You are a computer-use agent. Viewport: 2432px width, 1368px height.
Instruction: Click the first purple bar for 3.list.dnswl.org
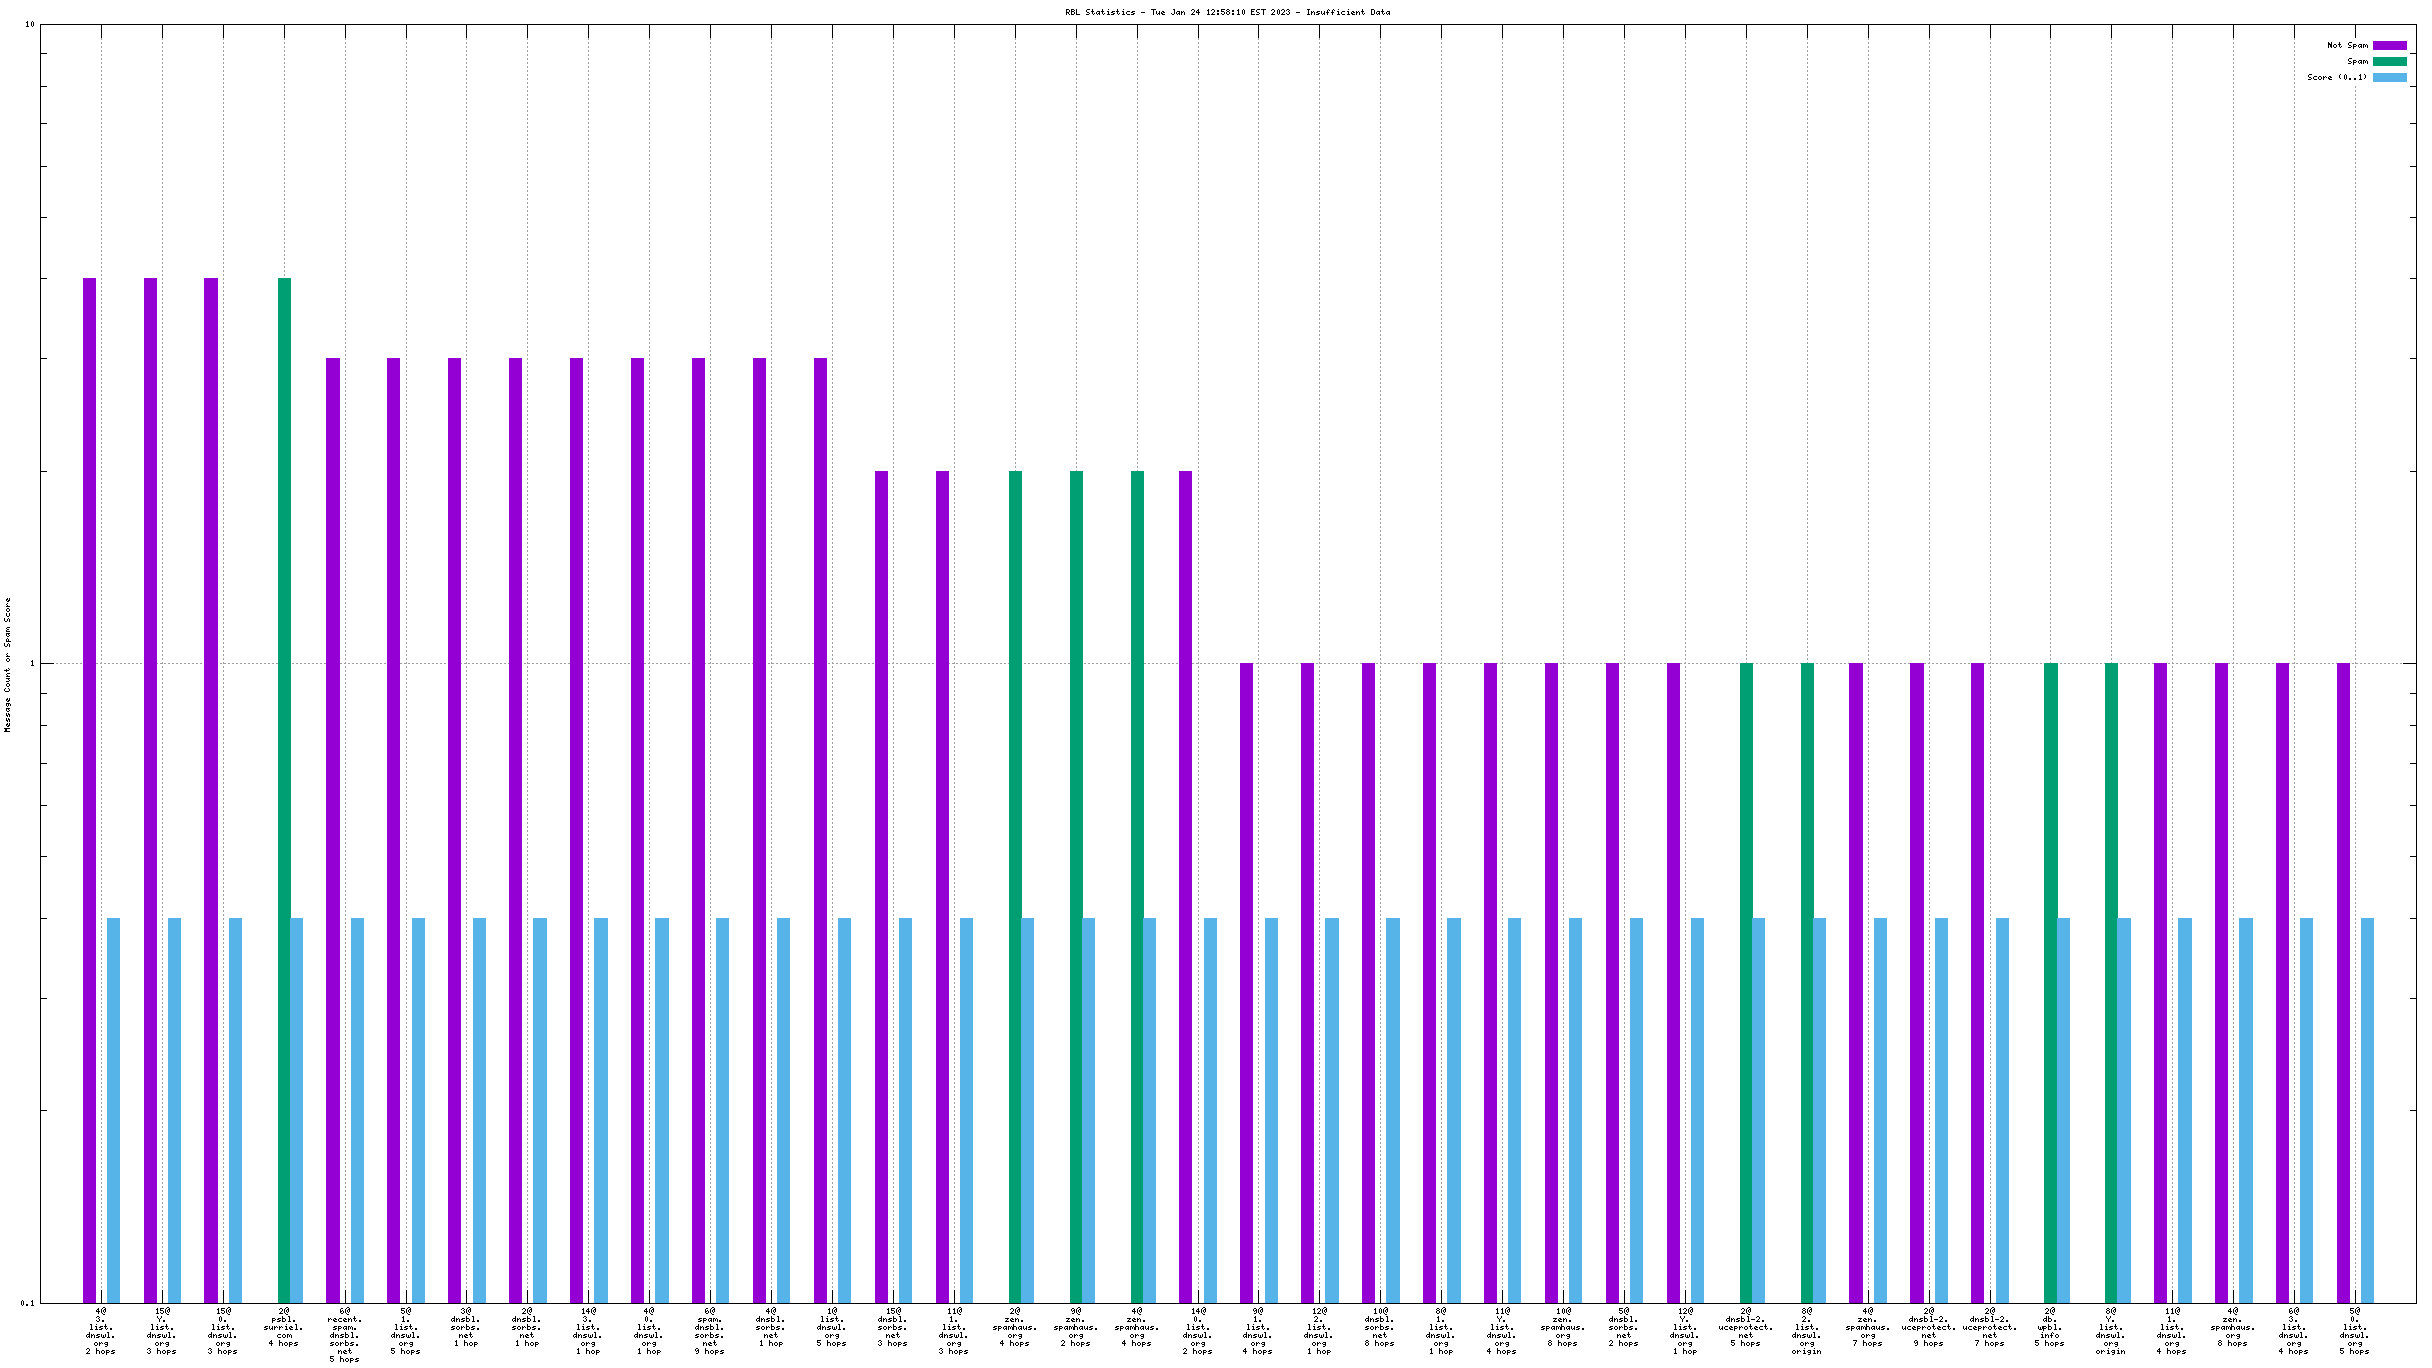click(x=89, y=790)
